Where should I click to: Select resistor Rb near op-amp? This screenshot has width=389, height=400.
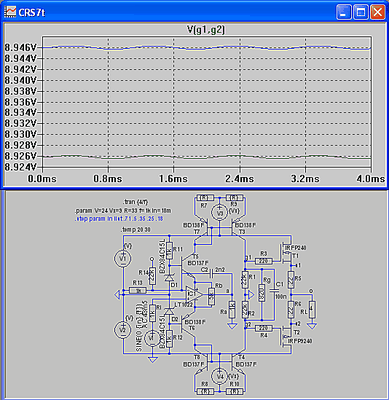[x=211, y=295]
